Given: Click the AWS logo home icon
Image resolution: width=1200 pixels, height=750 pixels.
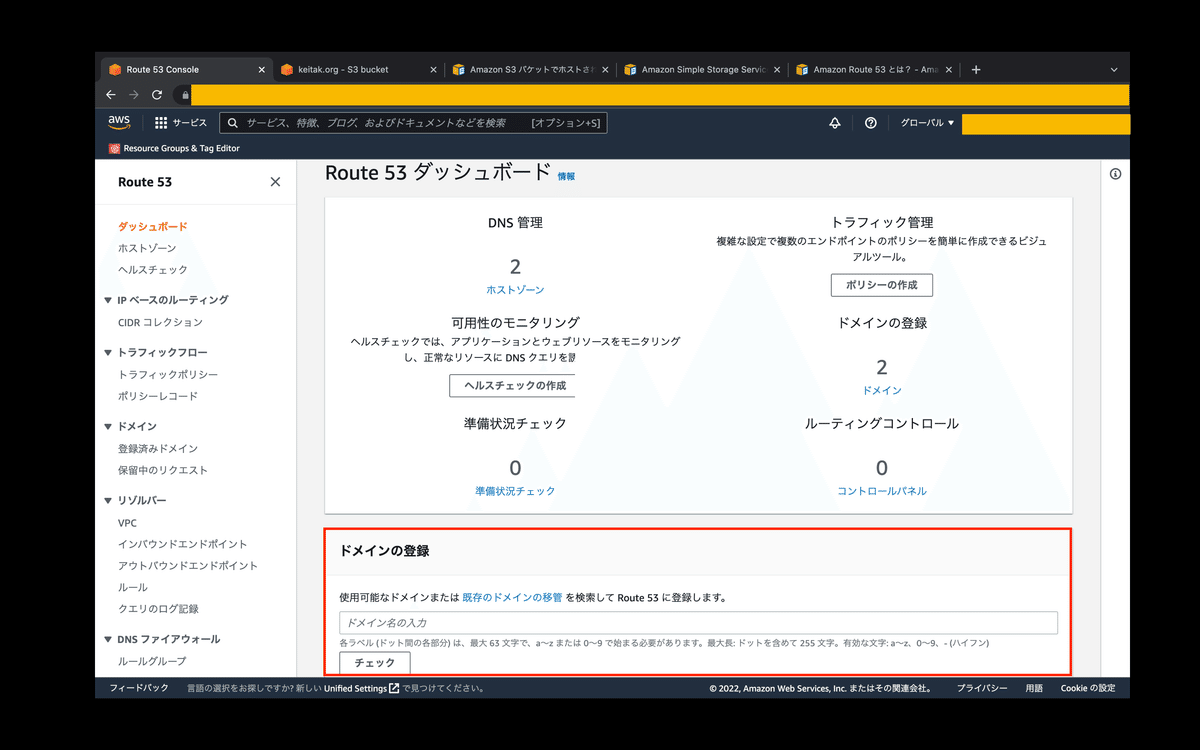Looking at the screenshot, I should click(119, 122).
